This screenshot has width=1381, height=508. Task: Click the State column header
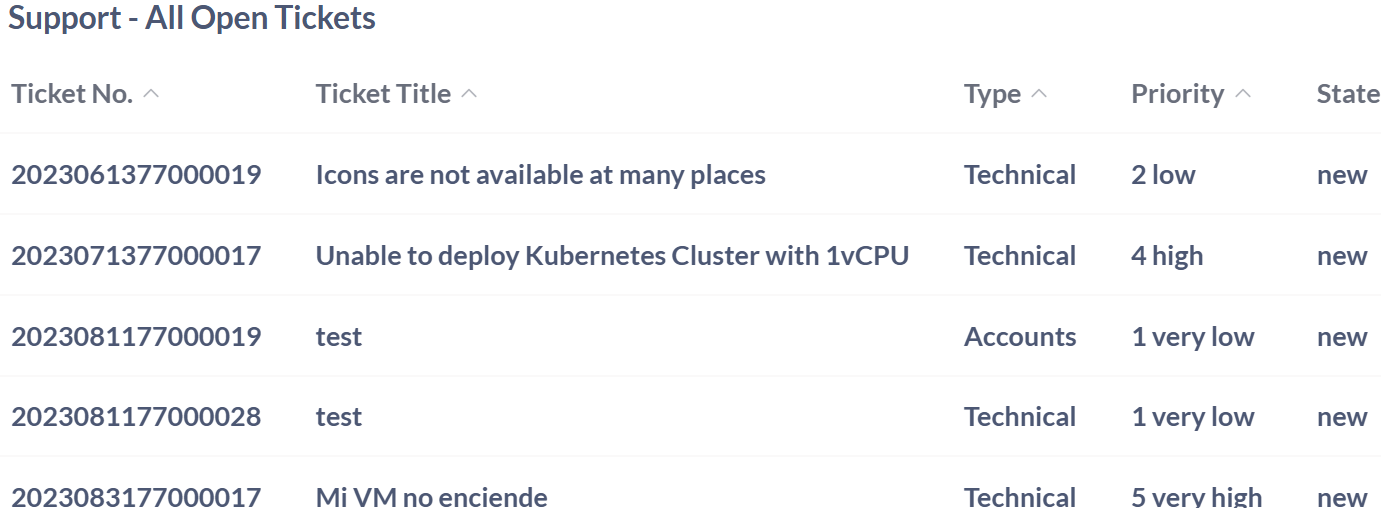1347,94
